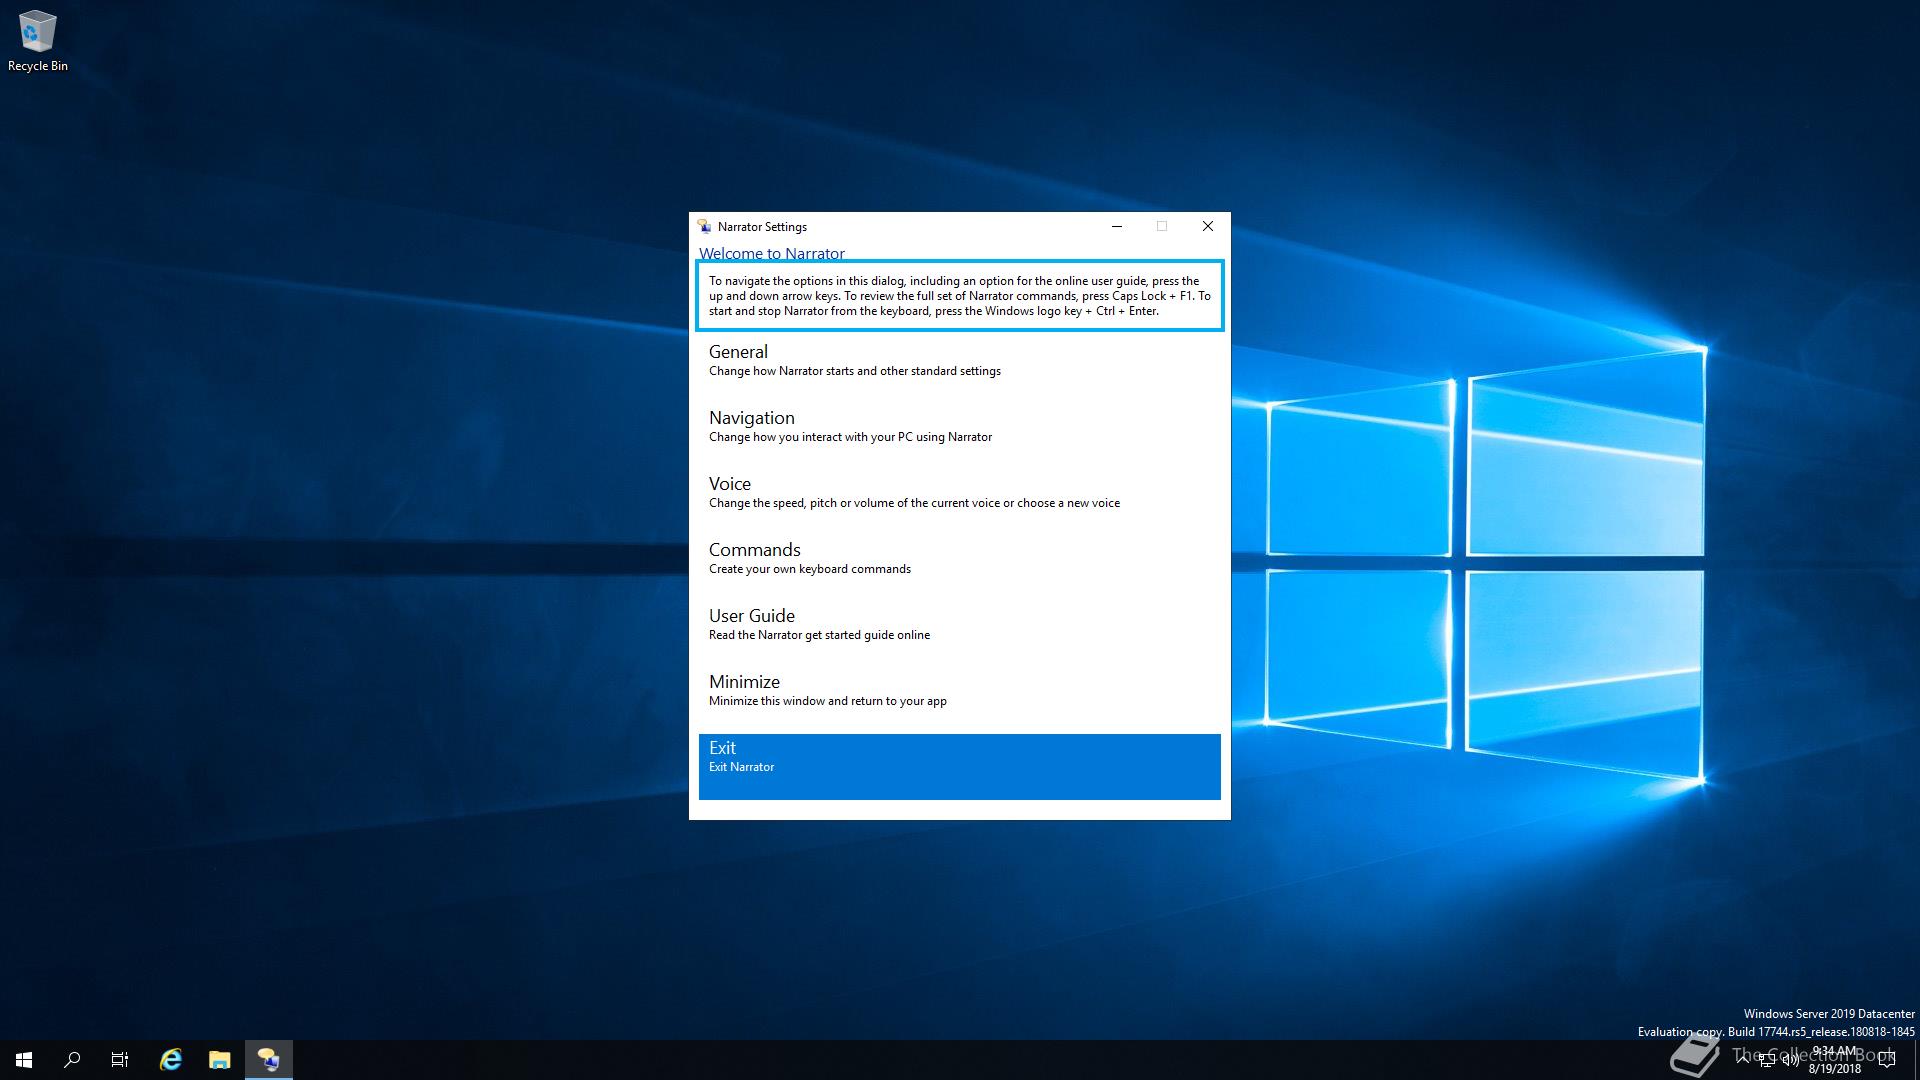This screenshot has width=1920, height=1080.
Task: Open taskbar Search
Action: 72,1060
